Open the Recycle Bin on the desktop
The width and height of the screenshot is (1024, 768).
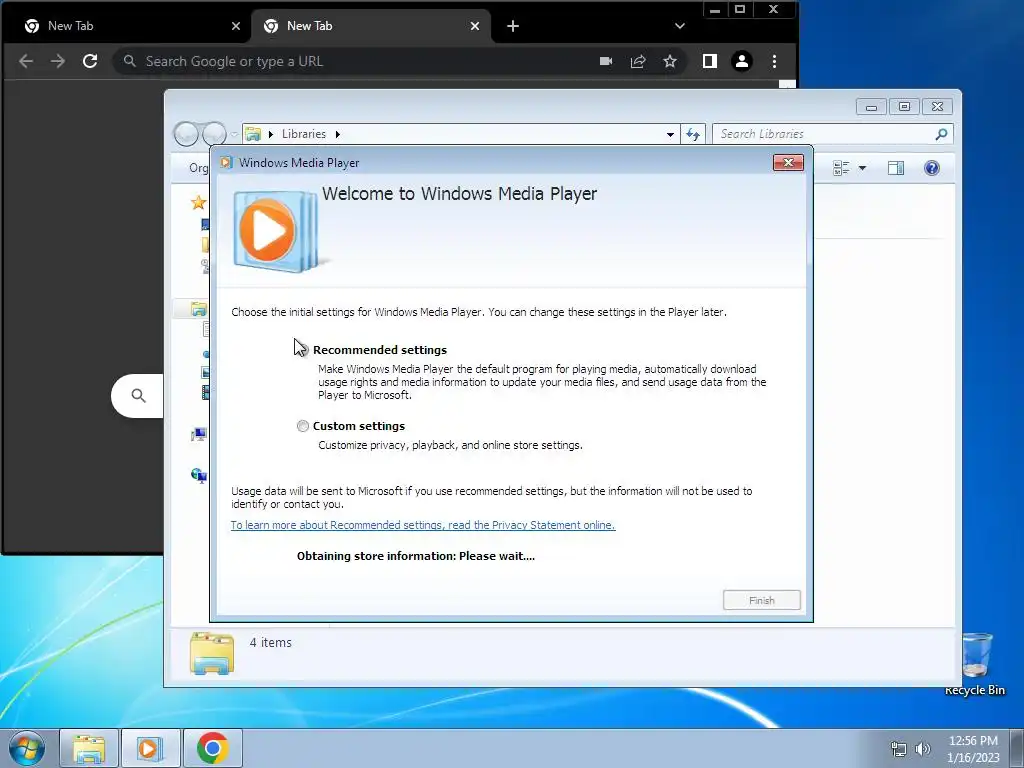[x=976, y=664]
